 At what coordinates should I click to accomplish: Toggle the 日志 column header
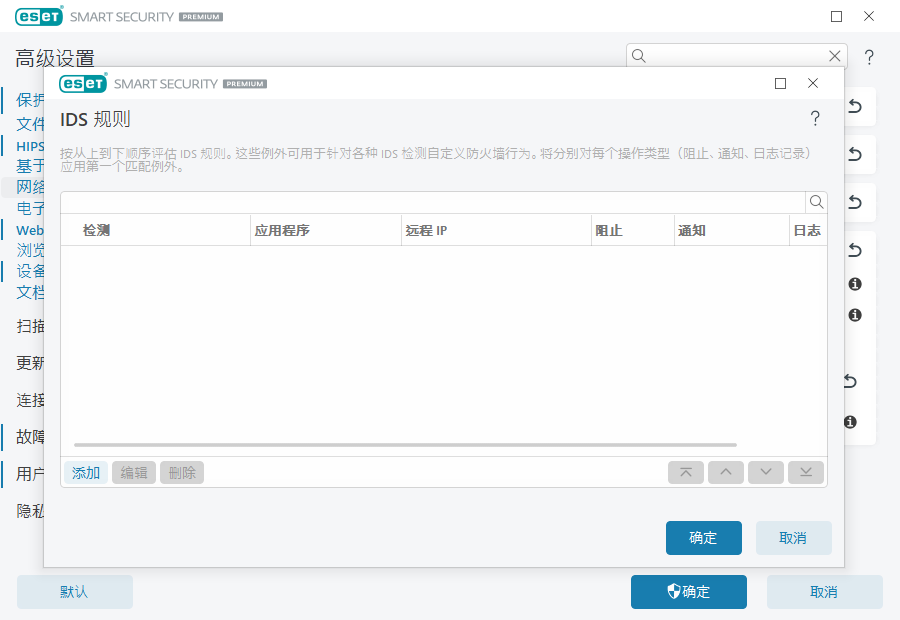click(x=807, y=230)
